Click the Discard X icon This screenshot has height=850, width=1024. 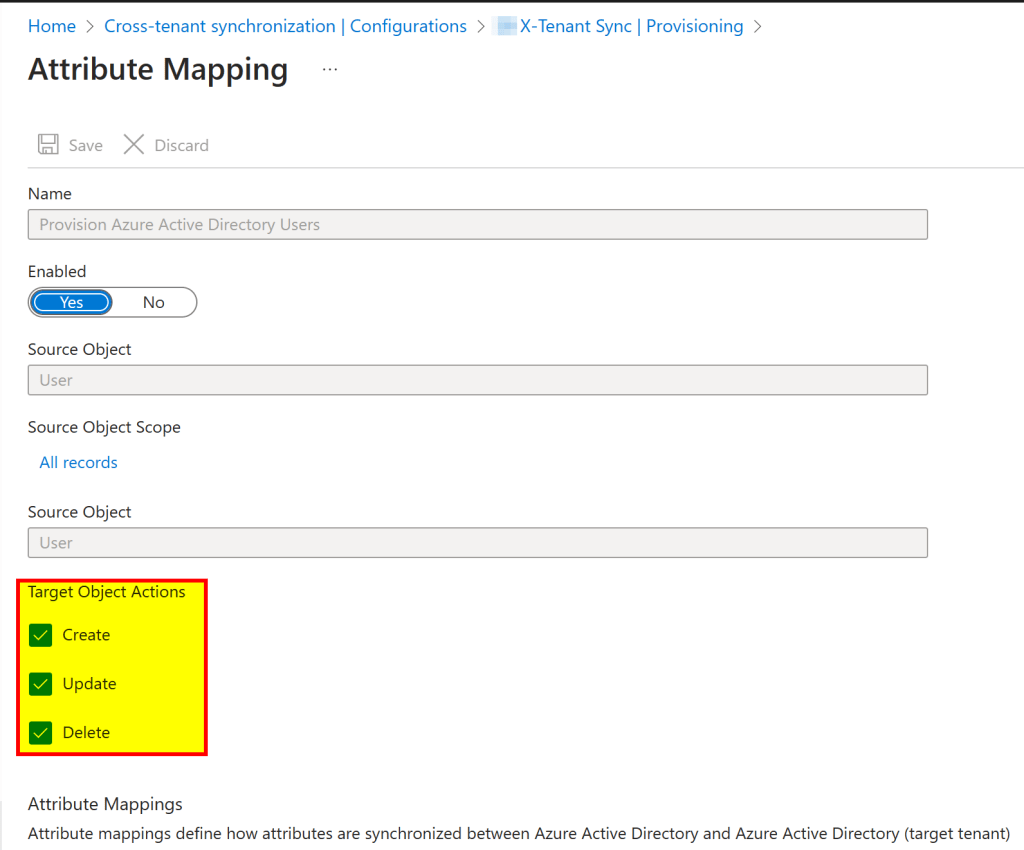[x=134, y=145]
